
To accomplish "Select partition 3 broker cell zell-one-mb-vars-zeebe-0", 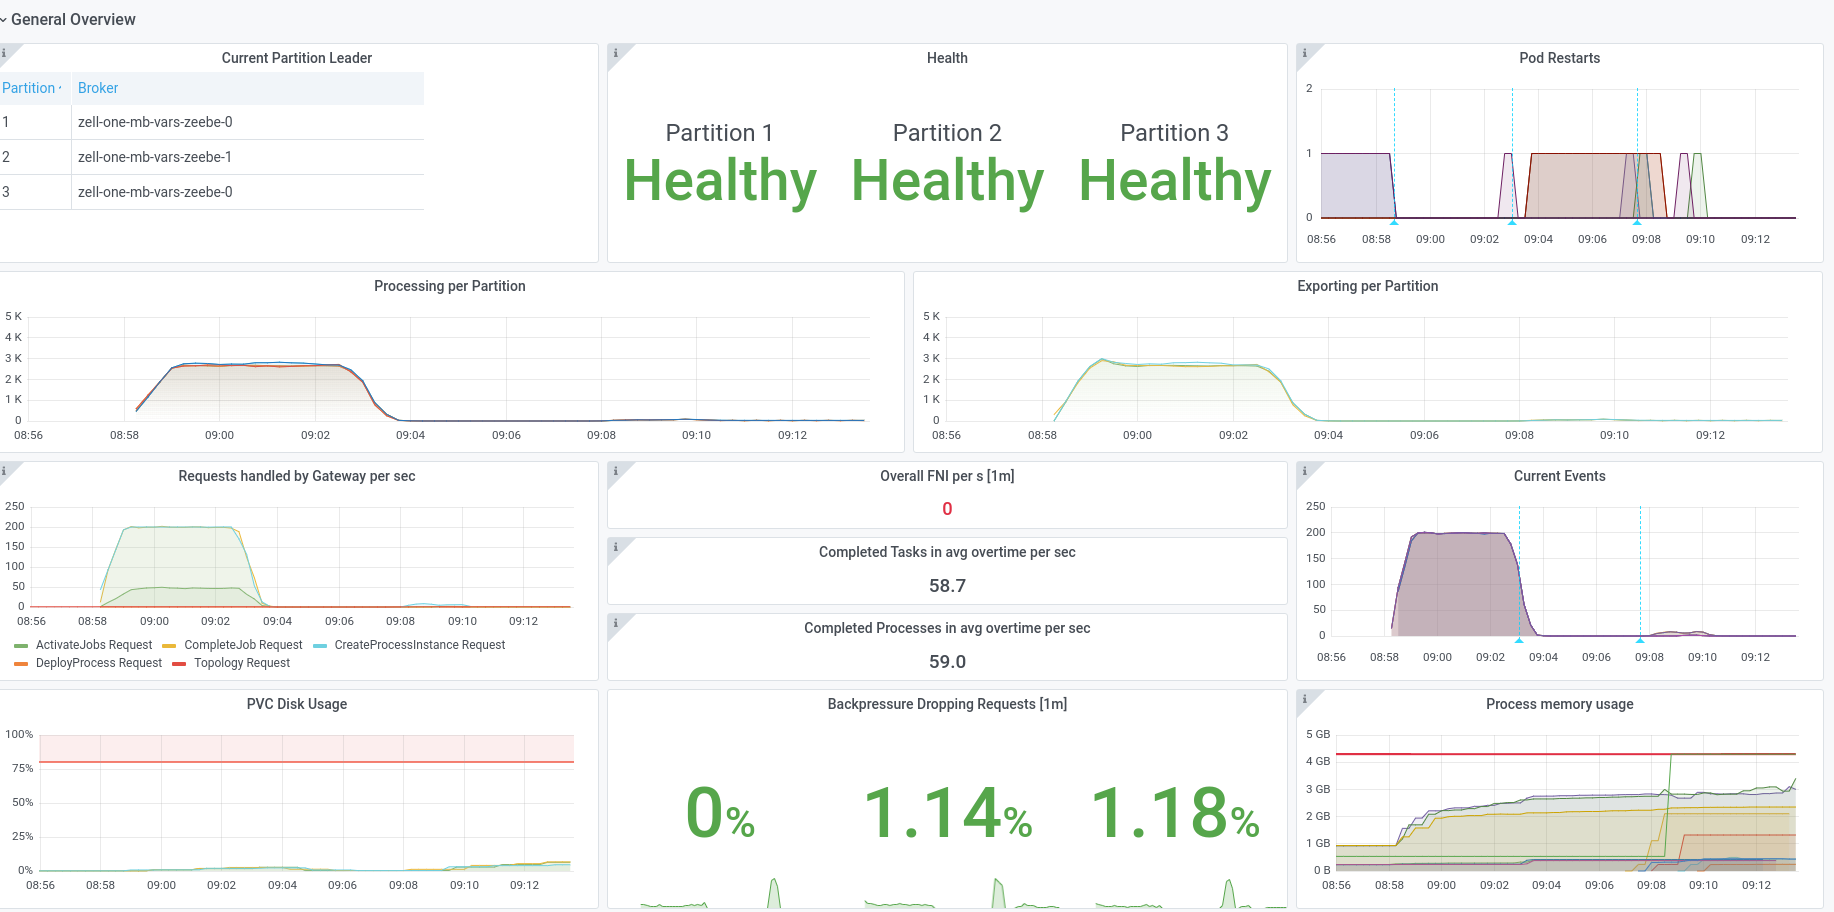I will [x=248, y=192].
